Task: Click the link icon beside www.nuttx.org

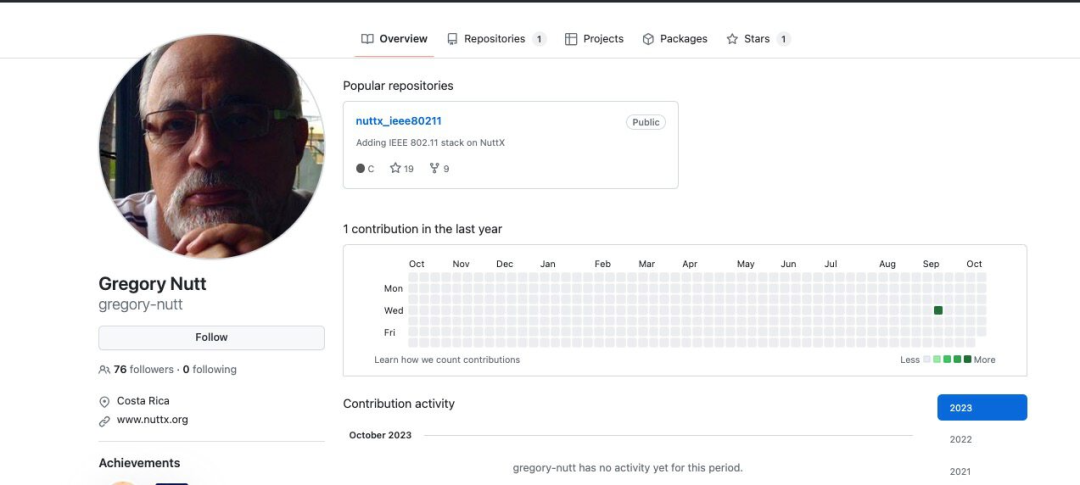Action: 105,420
